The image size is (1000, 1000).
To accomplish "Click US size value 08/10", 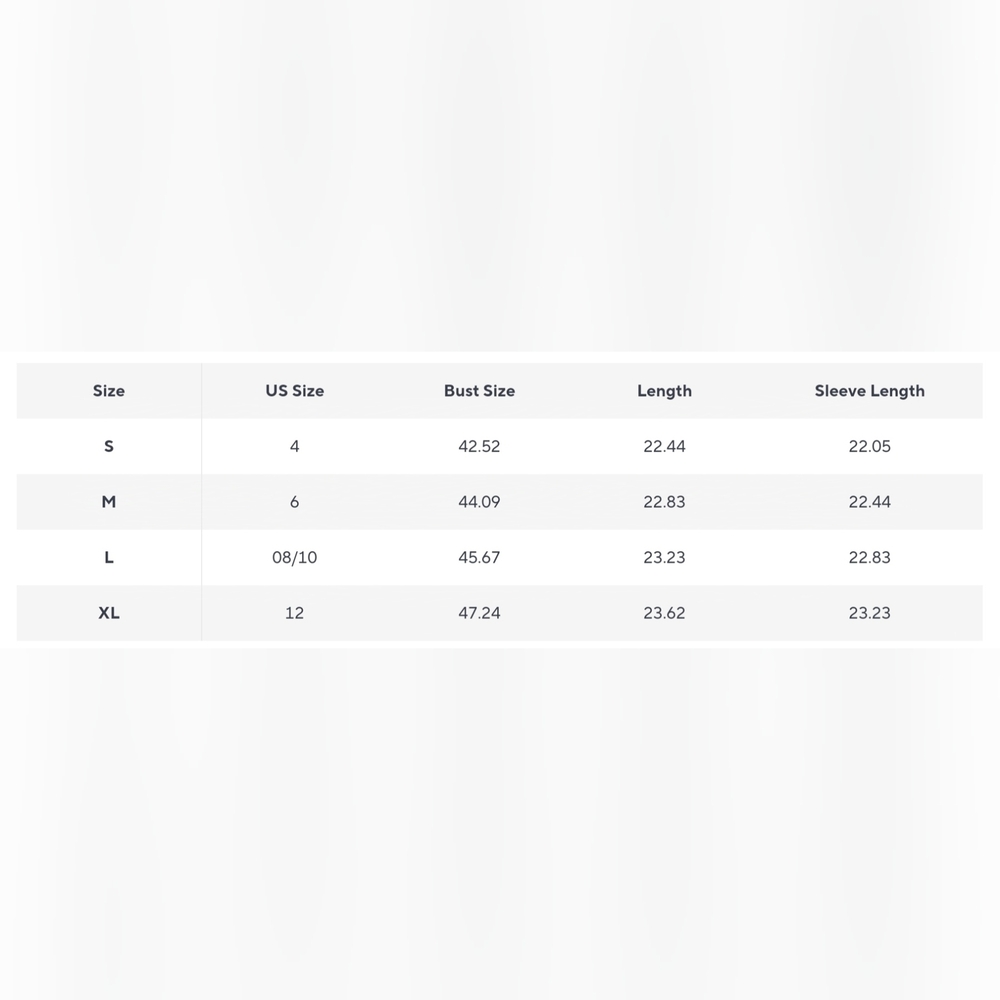I will click(x=295, y=557).
